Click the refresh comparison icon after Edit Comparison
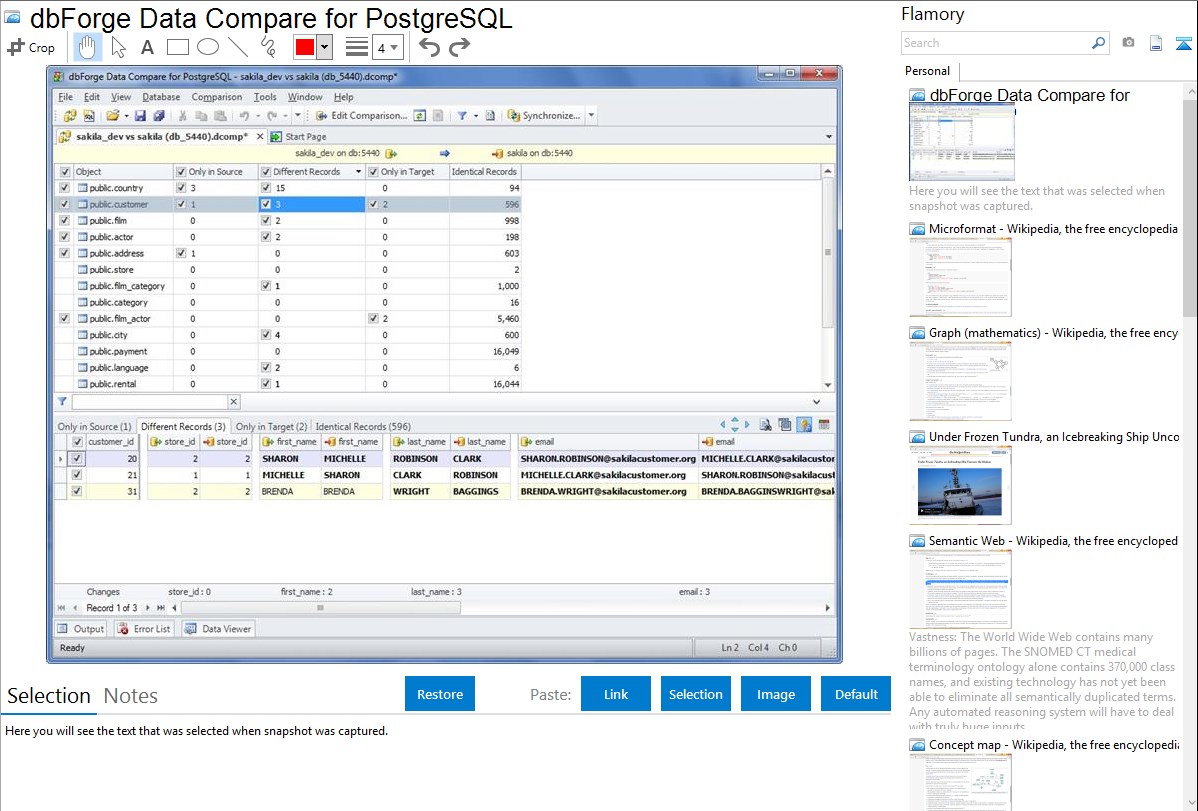1198x811 pixels. [419, 115]
